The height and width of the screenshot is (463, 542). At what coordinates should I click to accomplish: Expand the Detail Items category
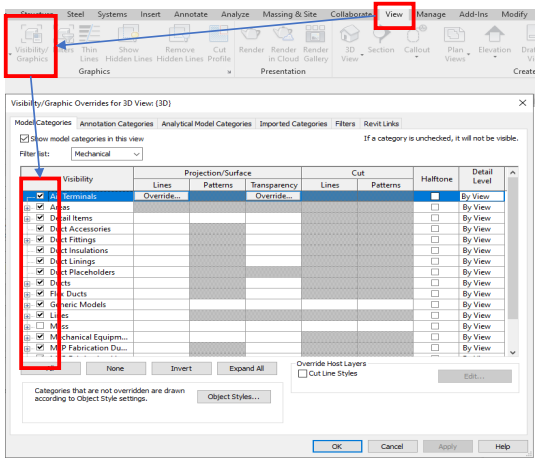tap(27, 219)
